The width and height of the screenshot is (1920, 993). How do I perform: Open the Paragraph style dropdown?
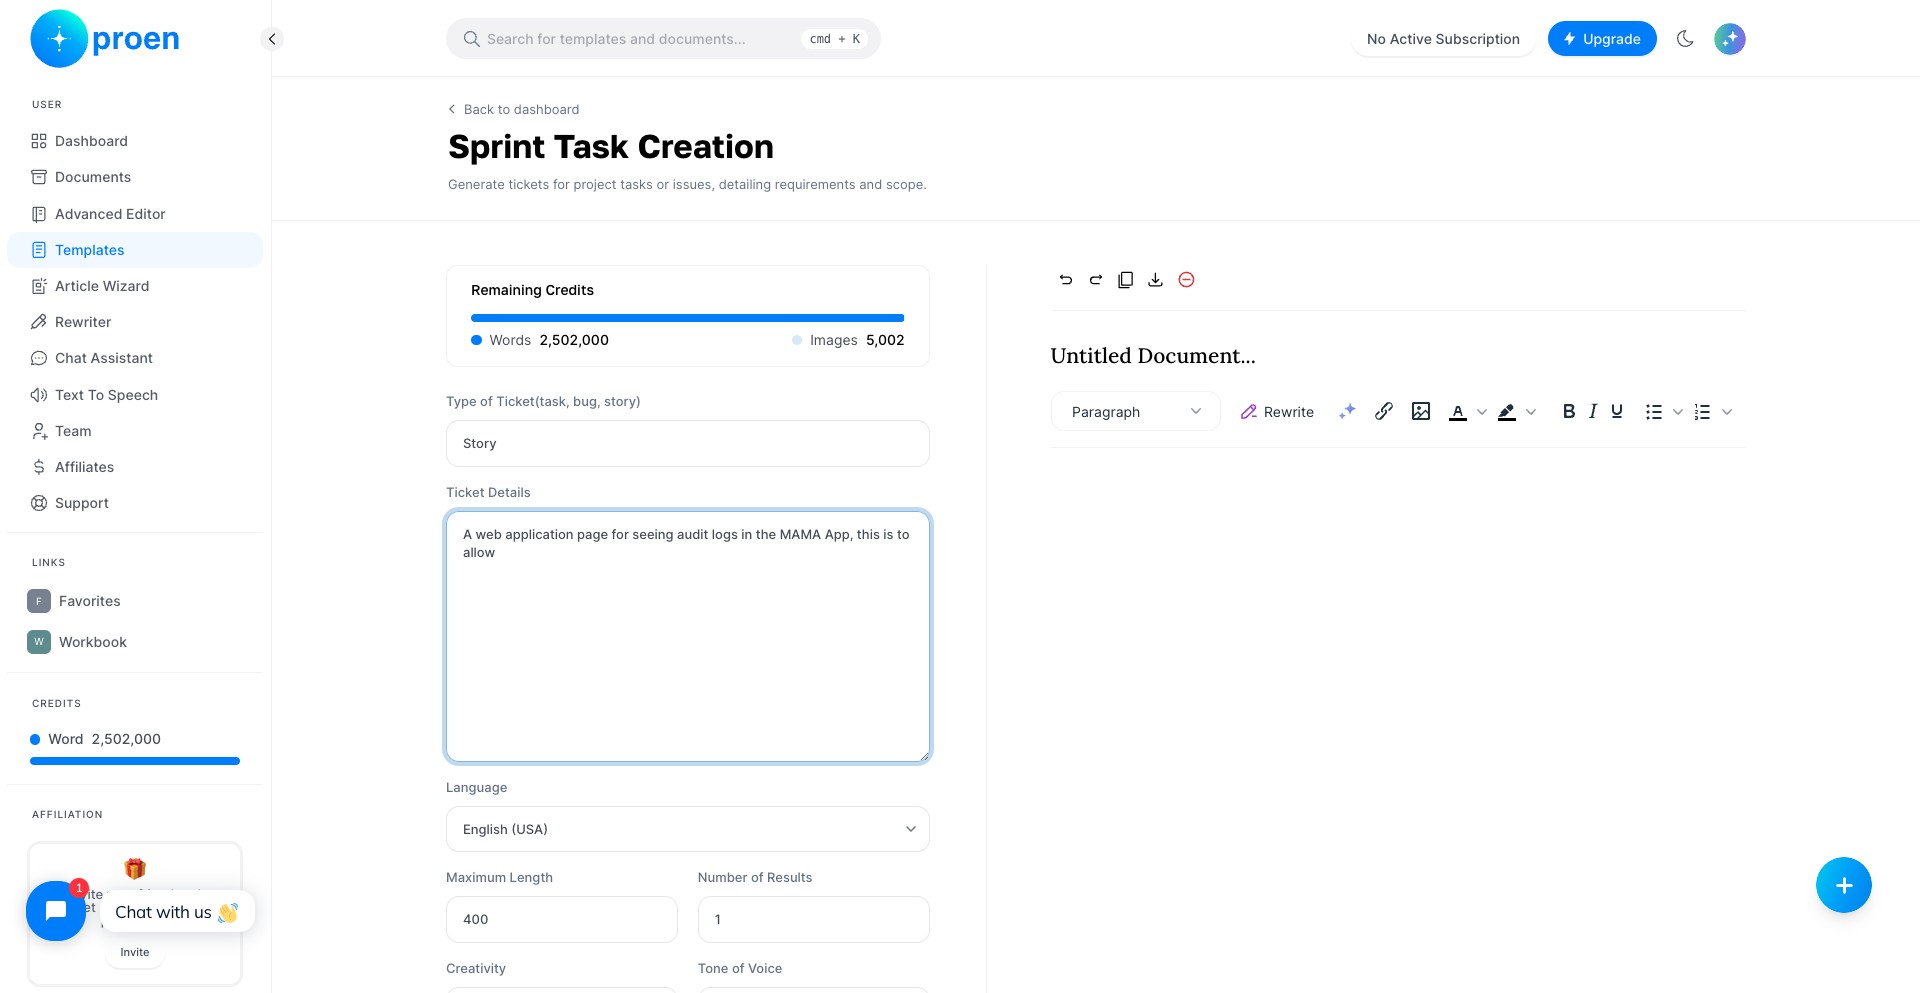pyautogui.click(x=1136, y=411)
